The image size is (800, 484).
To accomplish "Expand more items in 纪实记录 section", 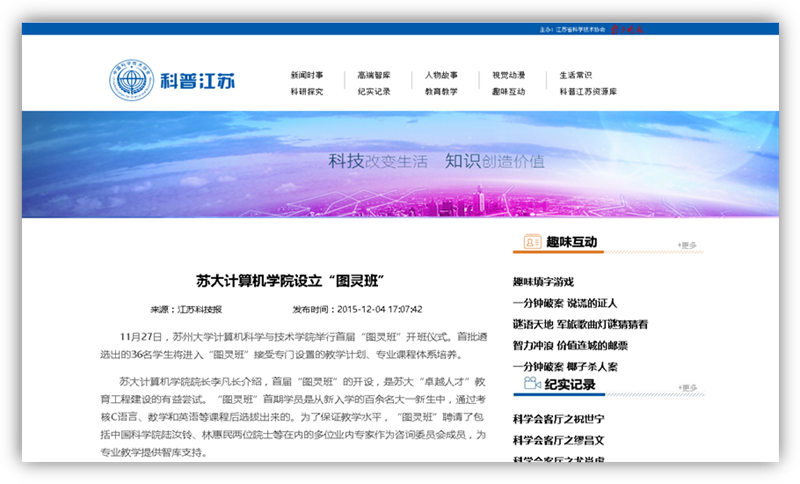I will (x=688, y=386).
